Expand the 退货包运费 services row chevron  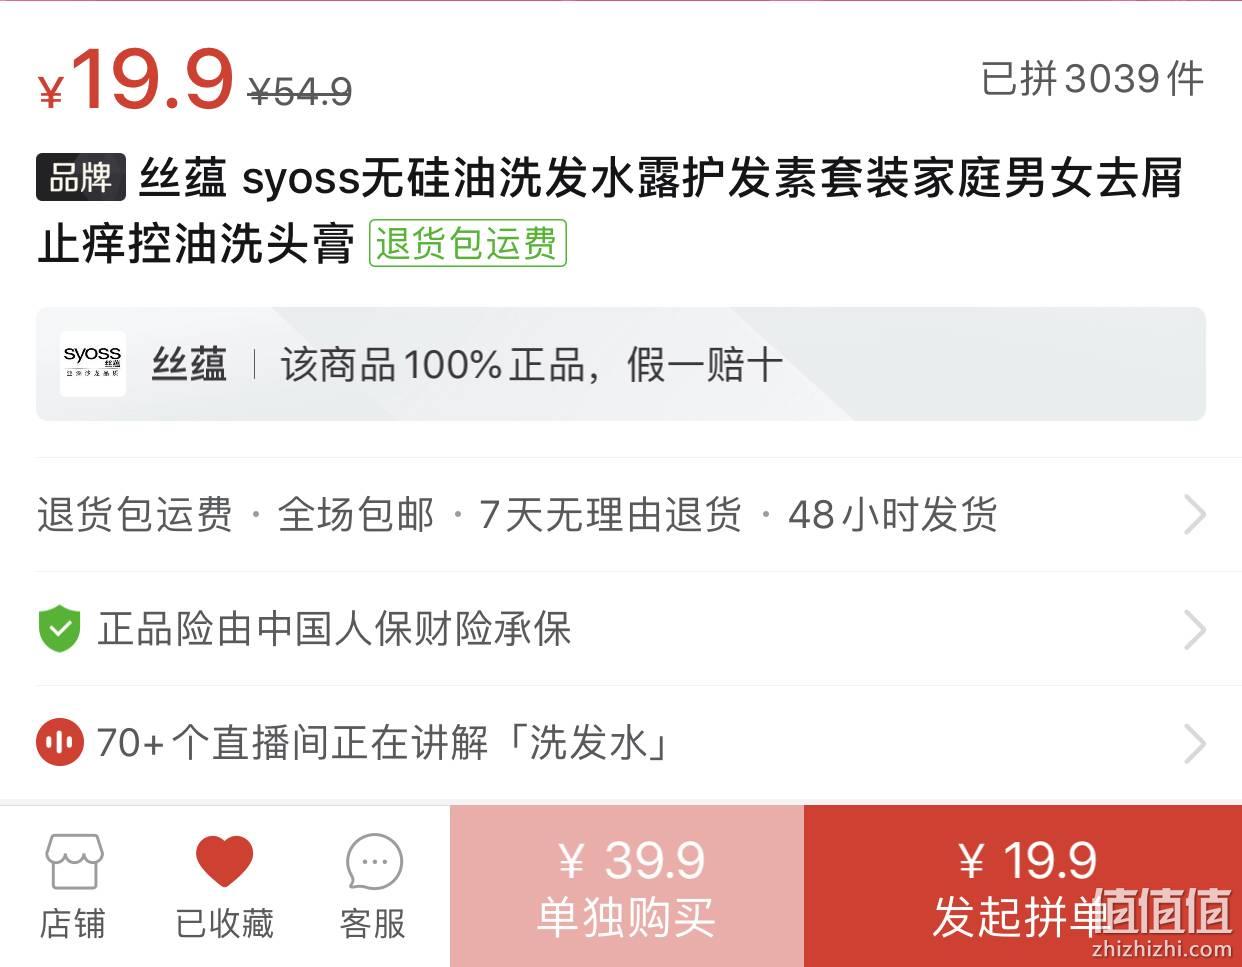tap(1194, 515)
